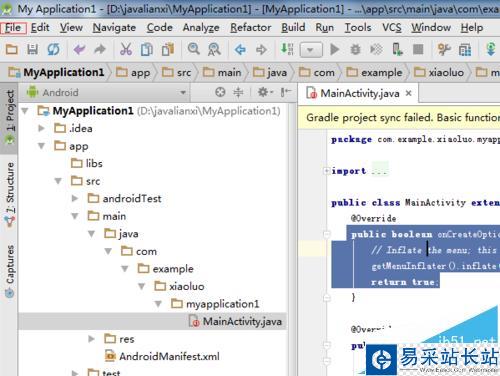Click the Debug bug icon
Screen dimensions: 500x376
(x=355, y=50)
